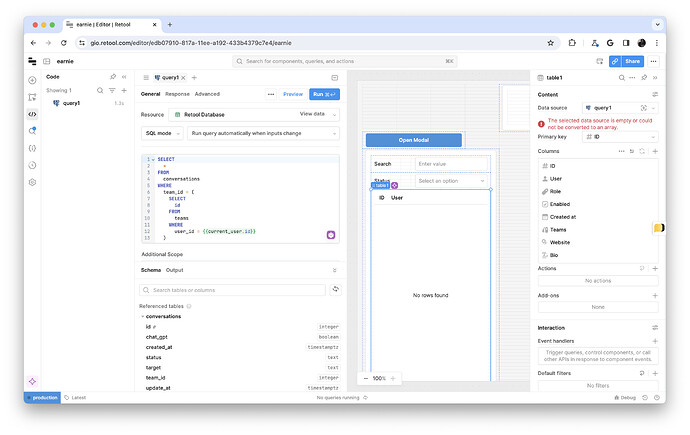Filter the Code list
Image resolution: width=690 pixels, height=435 pixels.
click(x=112, y=90)
